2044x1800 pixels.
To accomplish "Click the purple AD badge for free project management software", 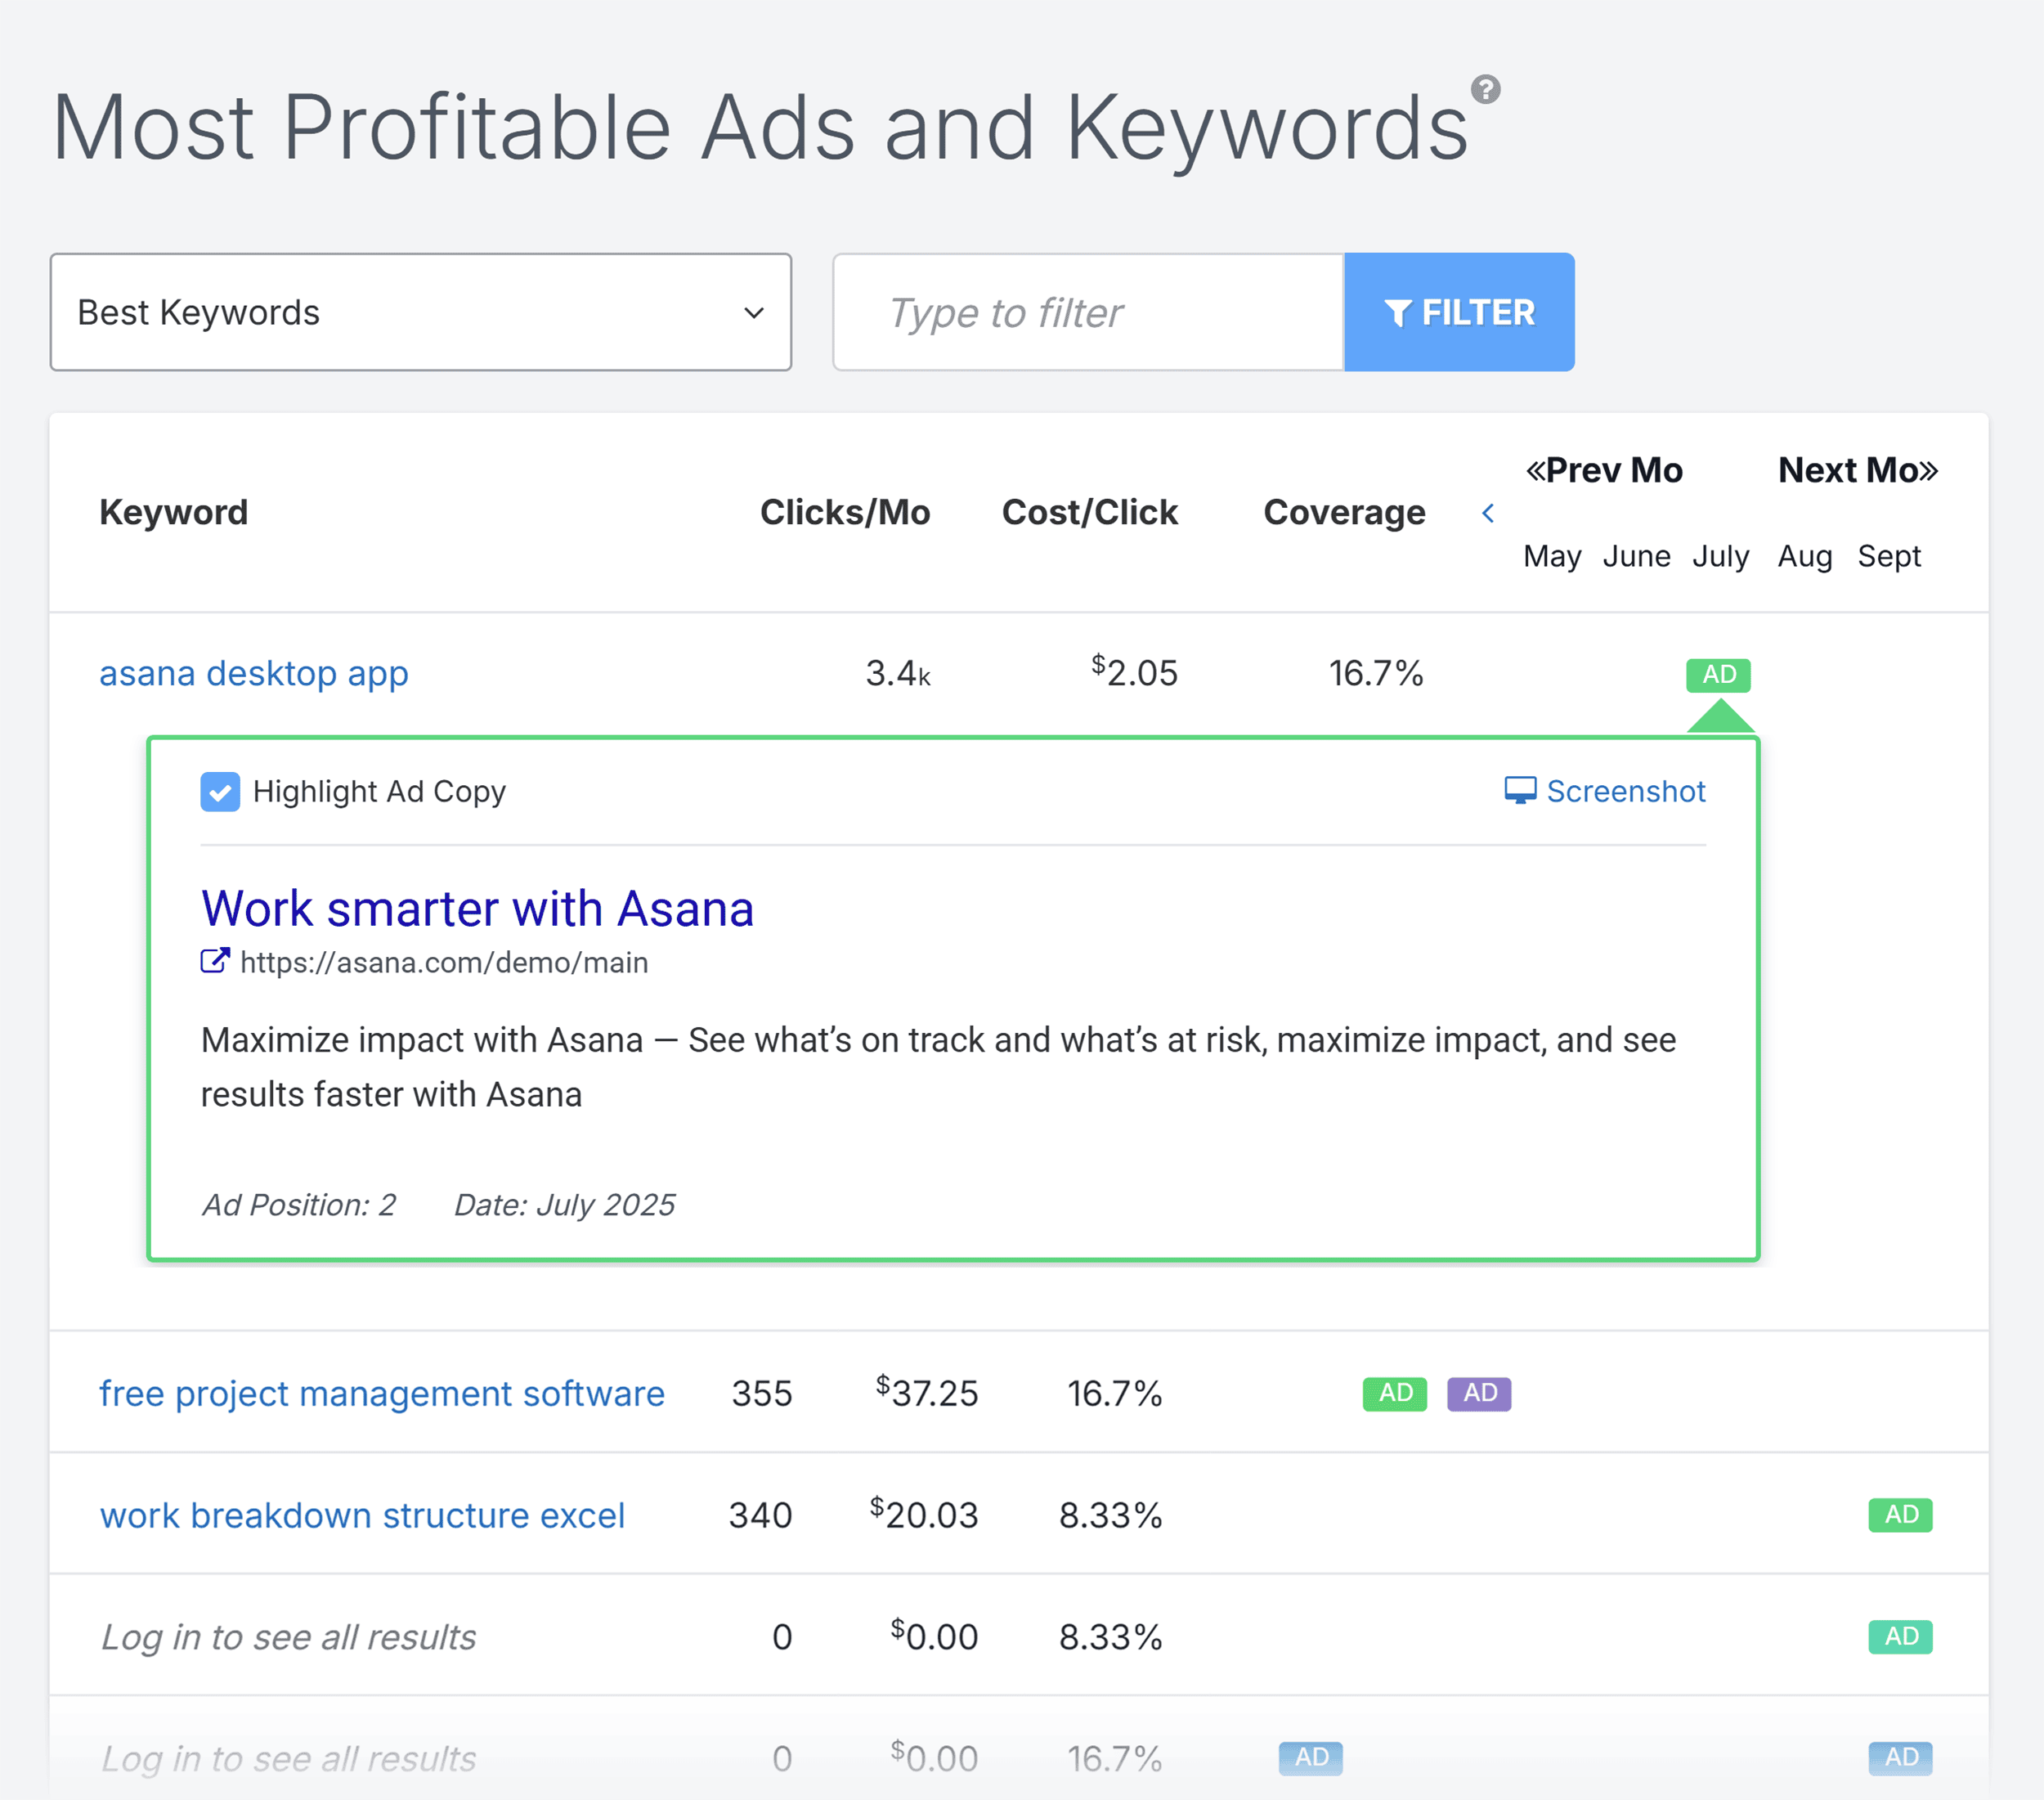I will (1479, 1393).
